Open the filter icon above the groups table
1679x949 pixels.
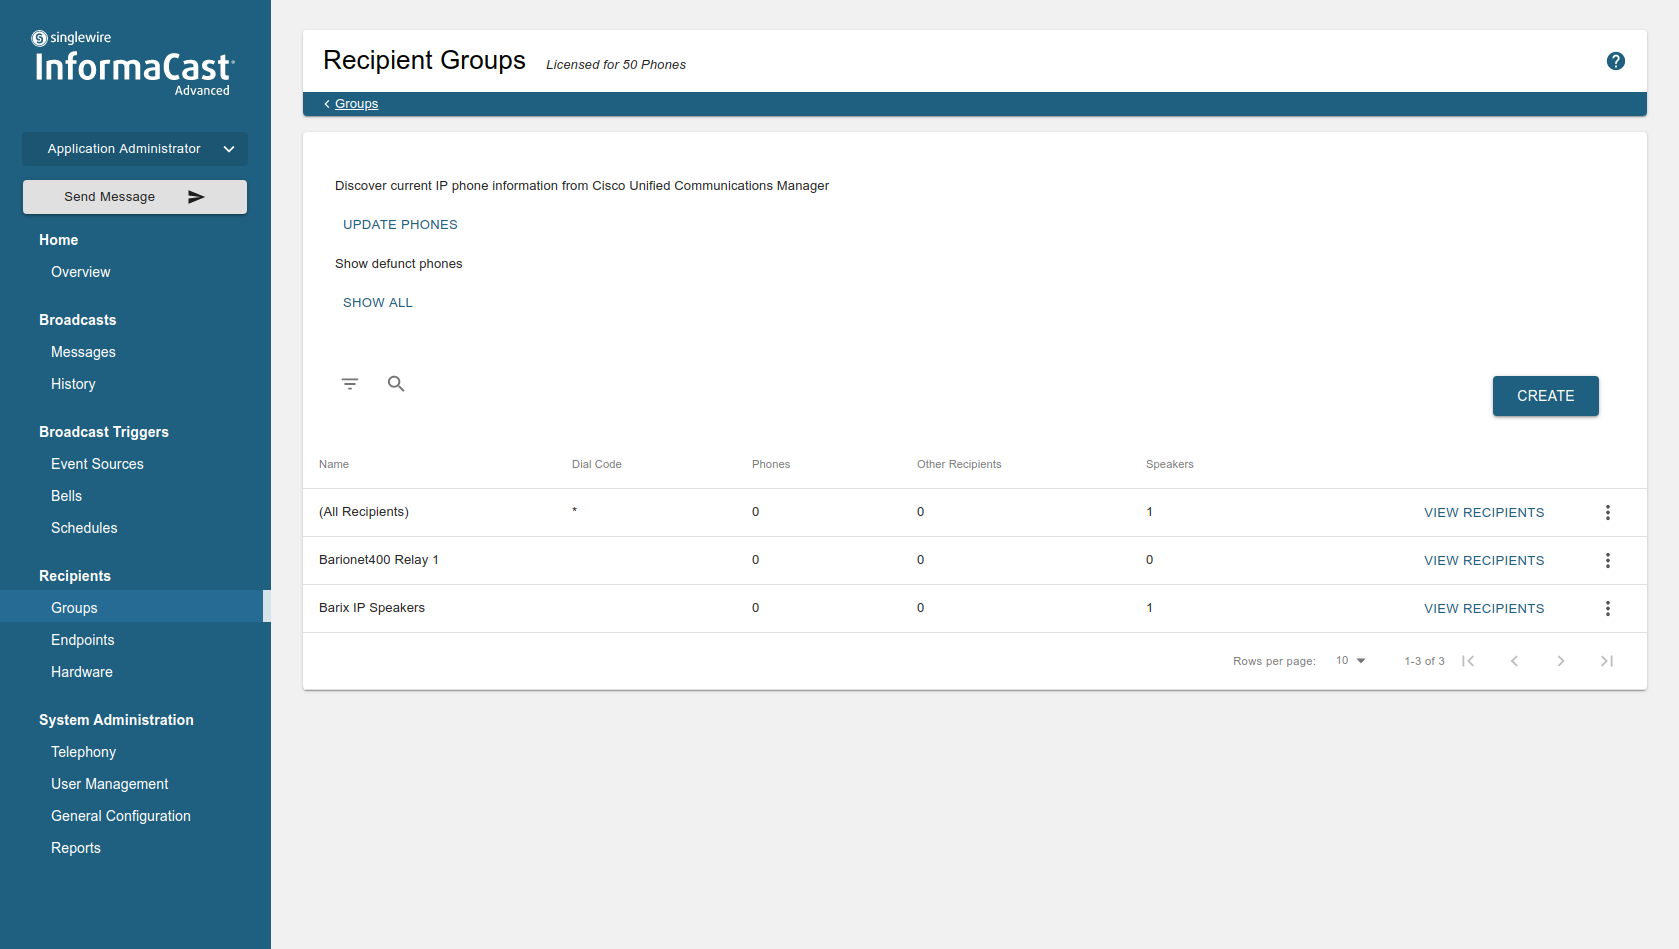click(x=350, y=383)
